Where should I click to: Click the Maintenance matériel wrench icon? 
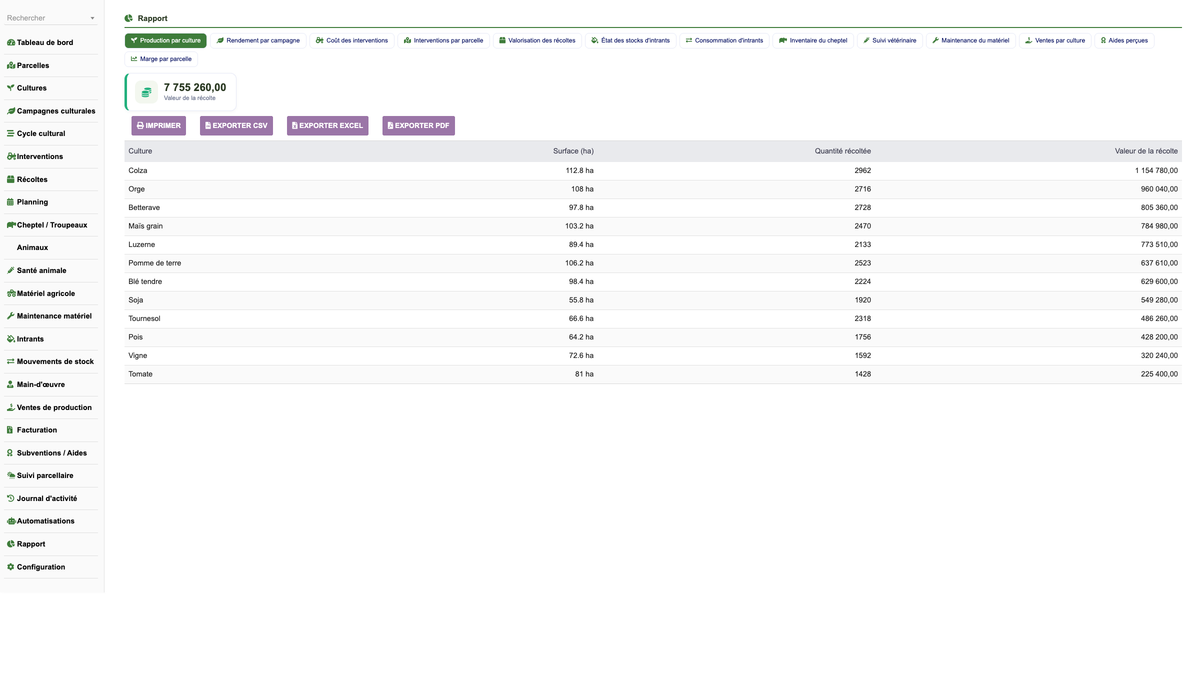(11, 316)
